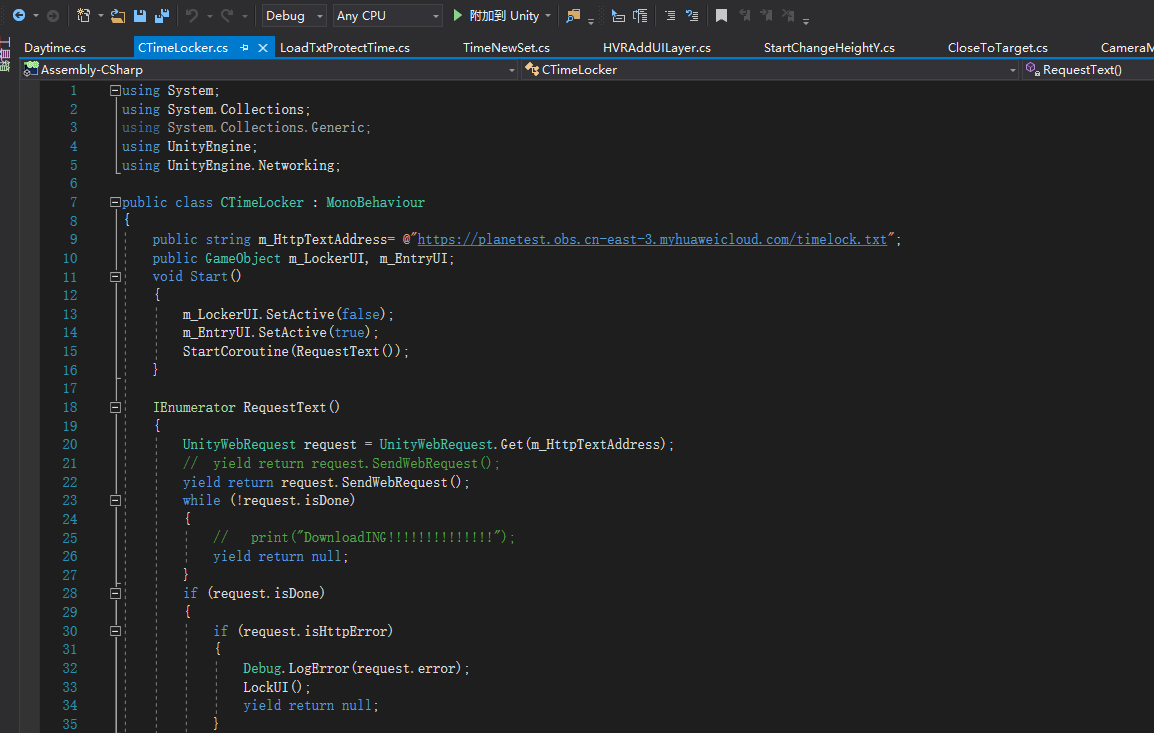Click the comment-out selected lines icon

click(x=670, y=16)
